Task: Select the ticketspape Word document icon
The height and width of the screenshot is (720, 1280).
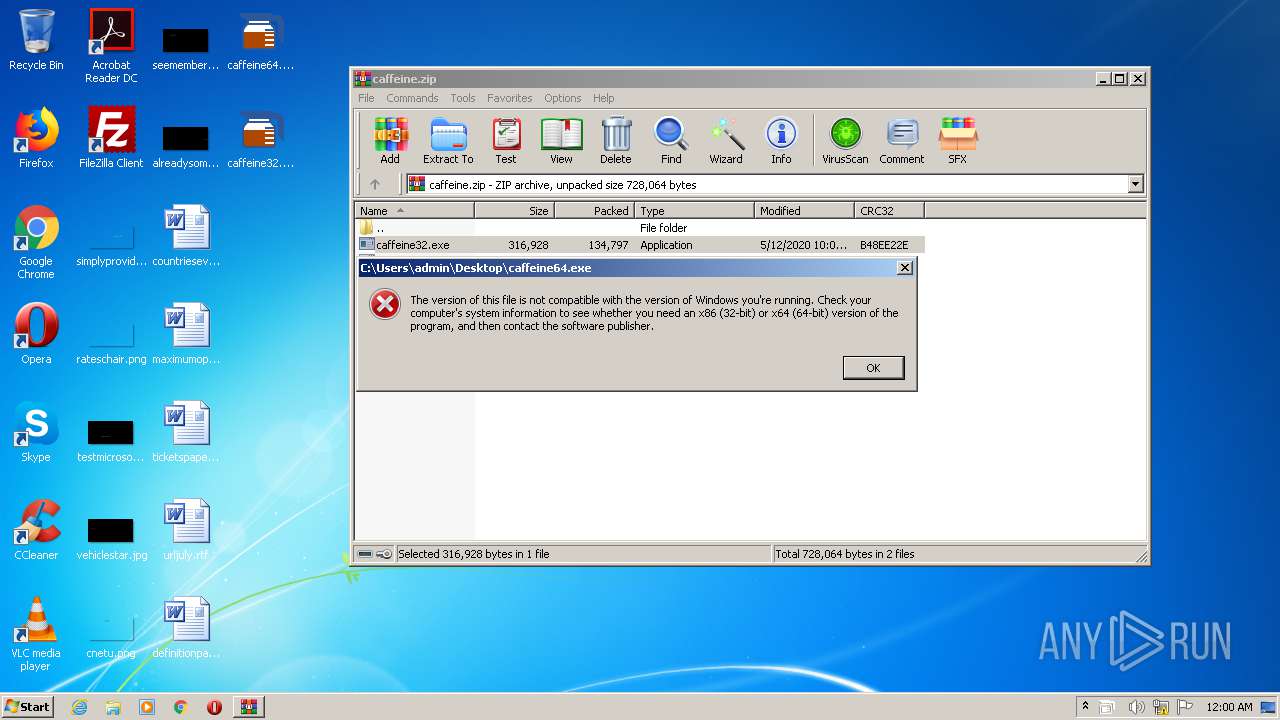Action: [x=186, y=432]
